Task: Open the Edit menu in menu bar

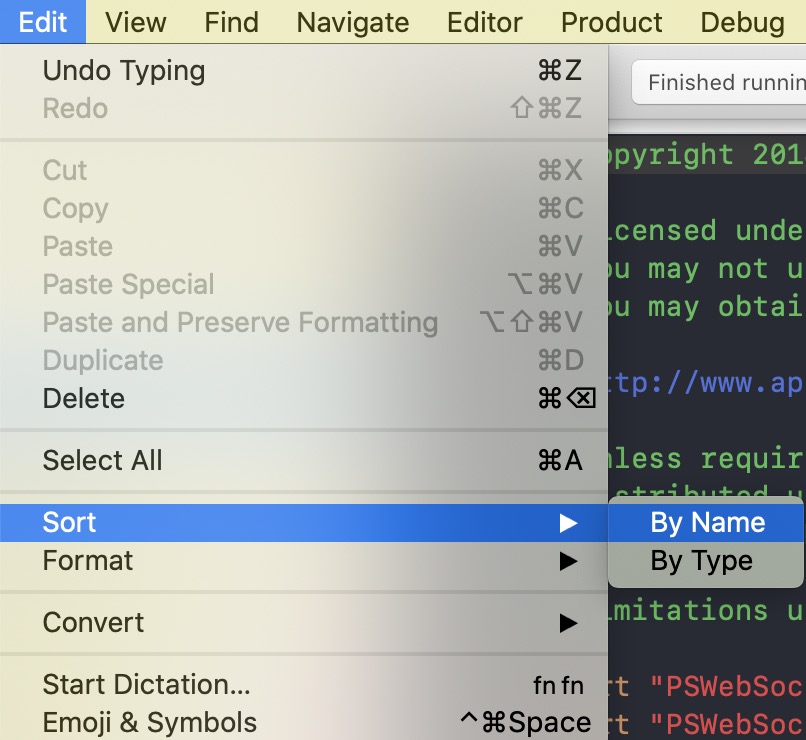Action: [x=43, y=22]
